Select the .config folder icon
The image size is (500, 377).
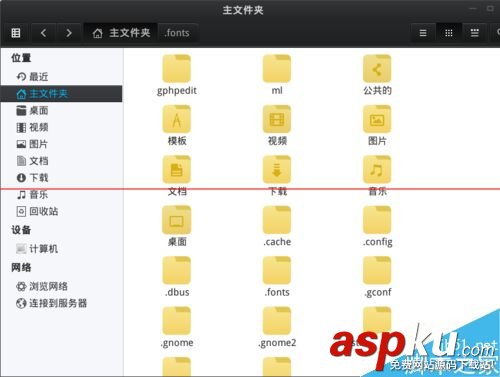(x=377, y=220)
